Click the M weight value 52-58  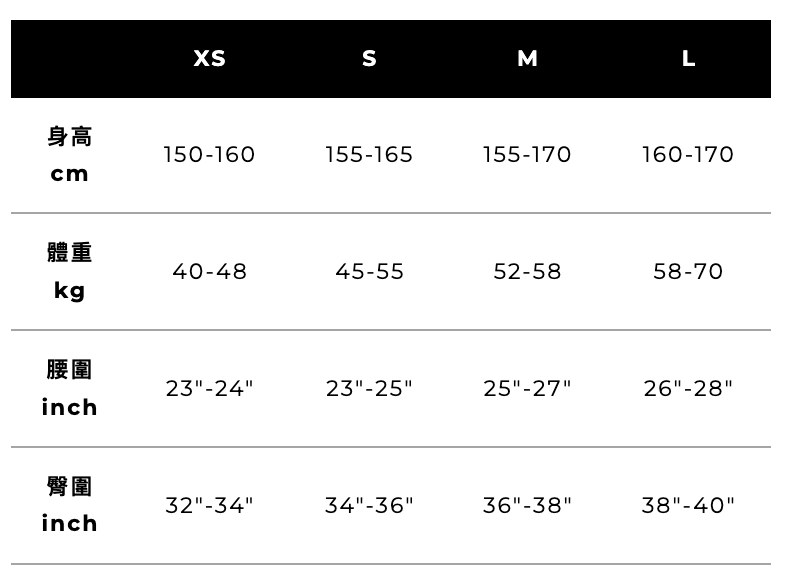click(527, 272)
